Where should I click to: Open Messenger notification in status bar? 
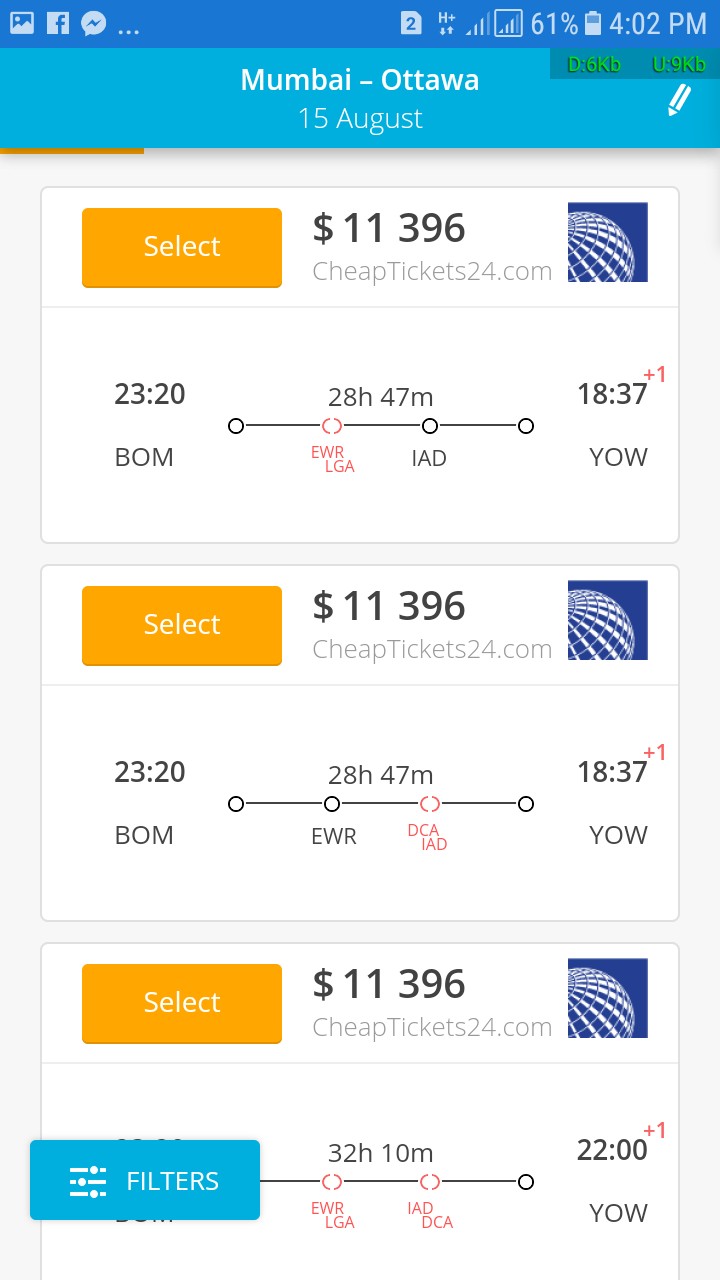coord(94,23)
